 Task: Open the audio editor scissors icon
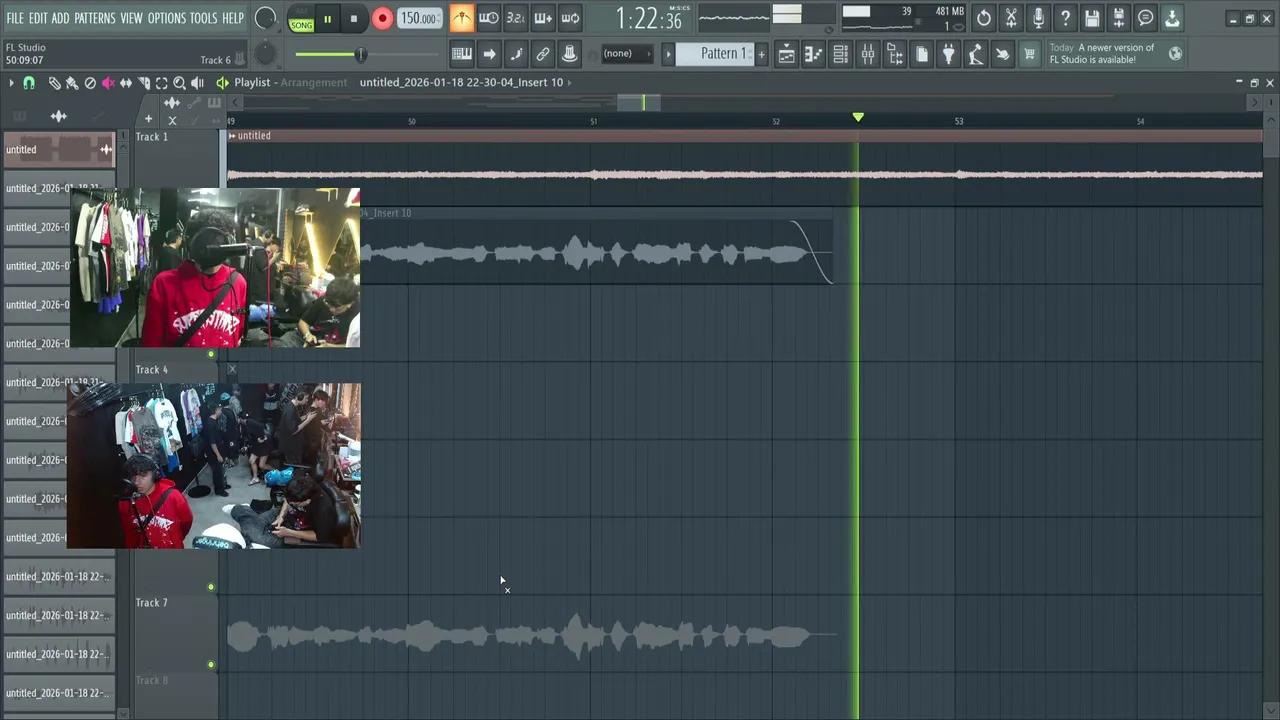[1011, 18]
